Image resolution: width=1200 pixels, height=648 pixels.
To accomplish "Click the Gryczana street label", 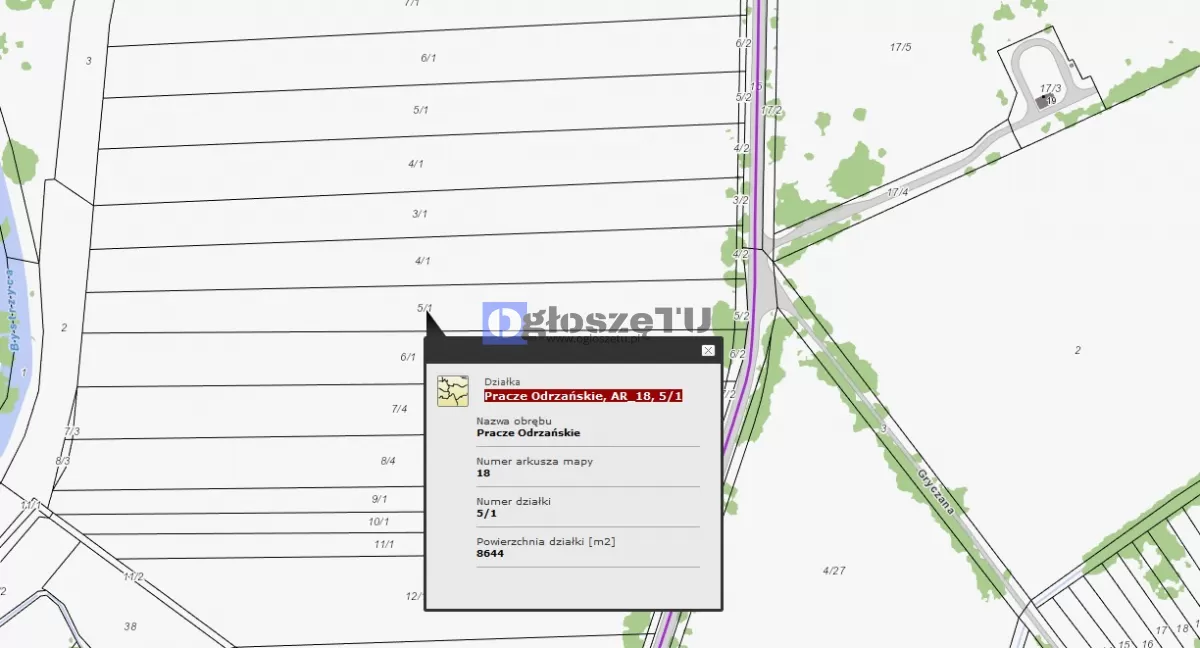I will (936, 486).
